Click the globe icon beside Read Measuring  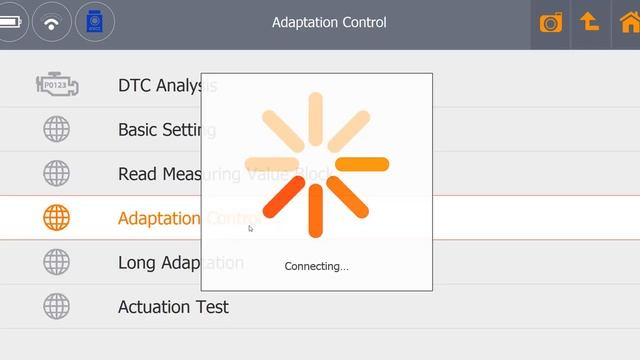[x=56, y=173]
